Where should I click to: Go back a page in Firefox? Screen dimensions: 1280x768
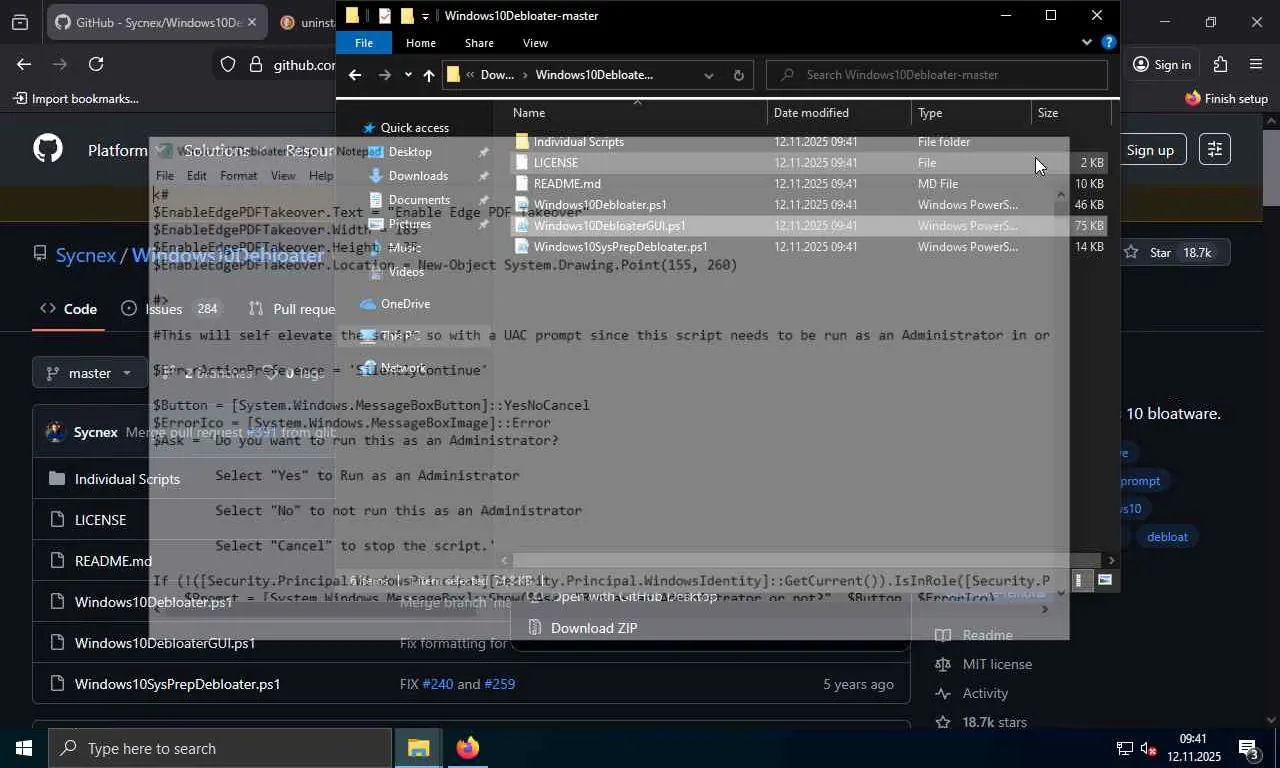click(24, 64)
